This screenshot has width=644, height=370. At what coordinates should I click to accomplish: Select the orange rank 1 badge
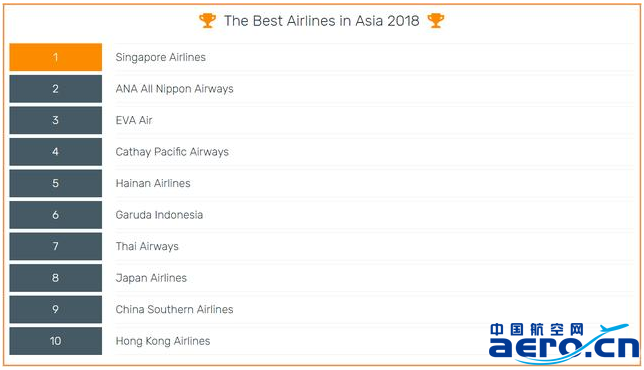[55, 57]
